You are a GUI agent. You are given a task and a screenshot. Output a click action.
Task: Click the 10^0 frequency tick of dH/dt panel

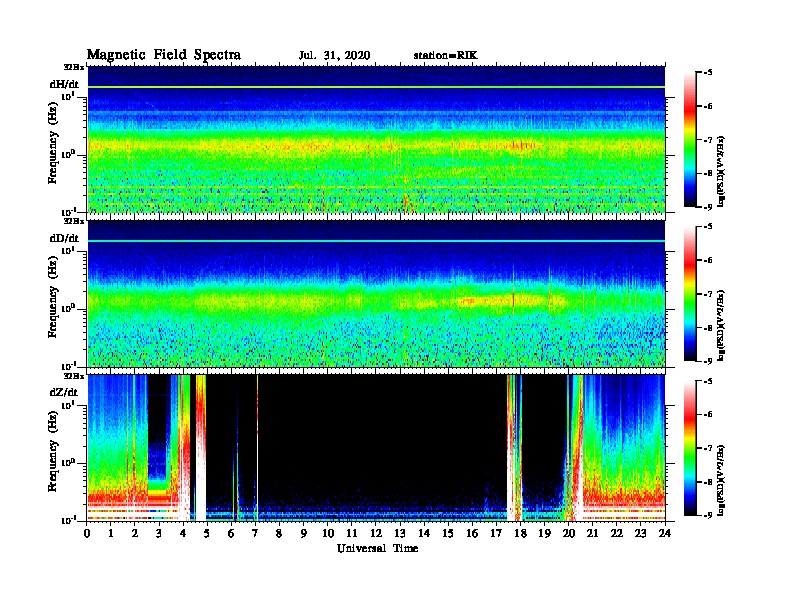[68, 154]
